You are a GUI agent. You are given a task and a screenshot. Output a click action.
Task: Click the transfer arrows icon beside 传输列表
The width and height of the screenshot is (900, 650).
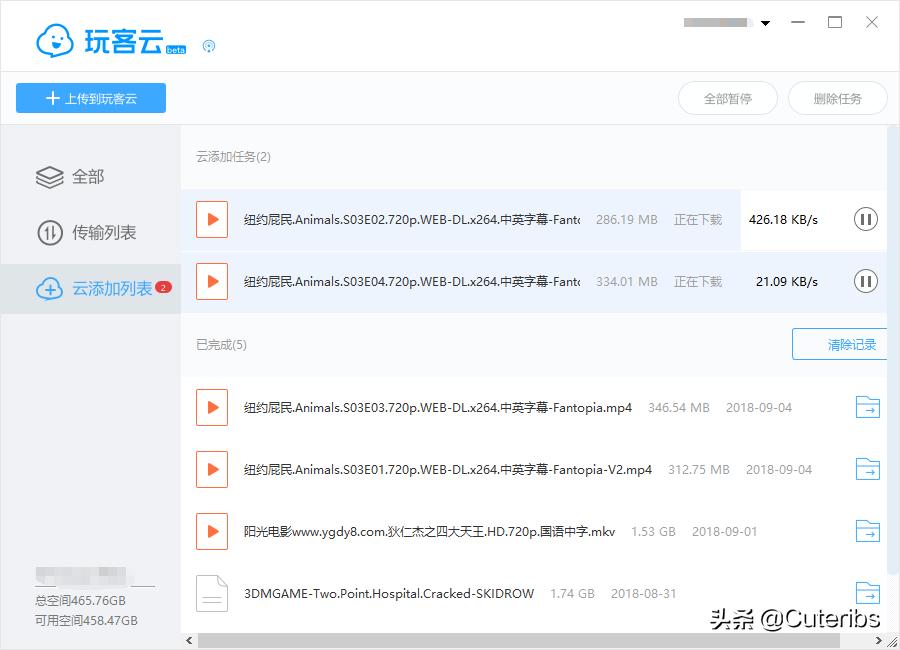tap(49, 232)
